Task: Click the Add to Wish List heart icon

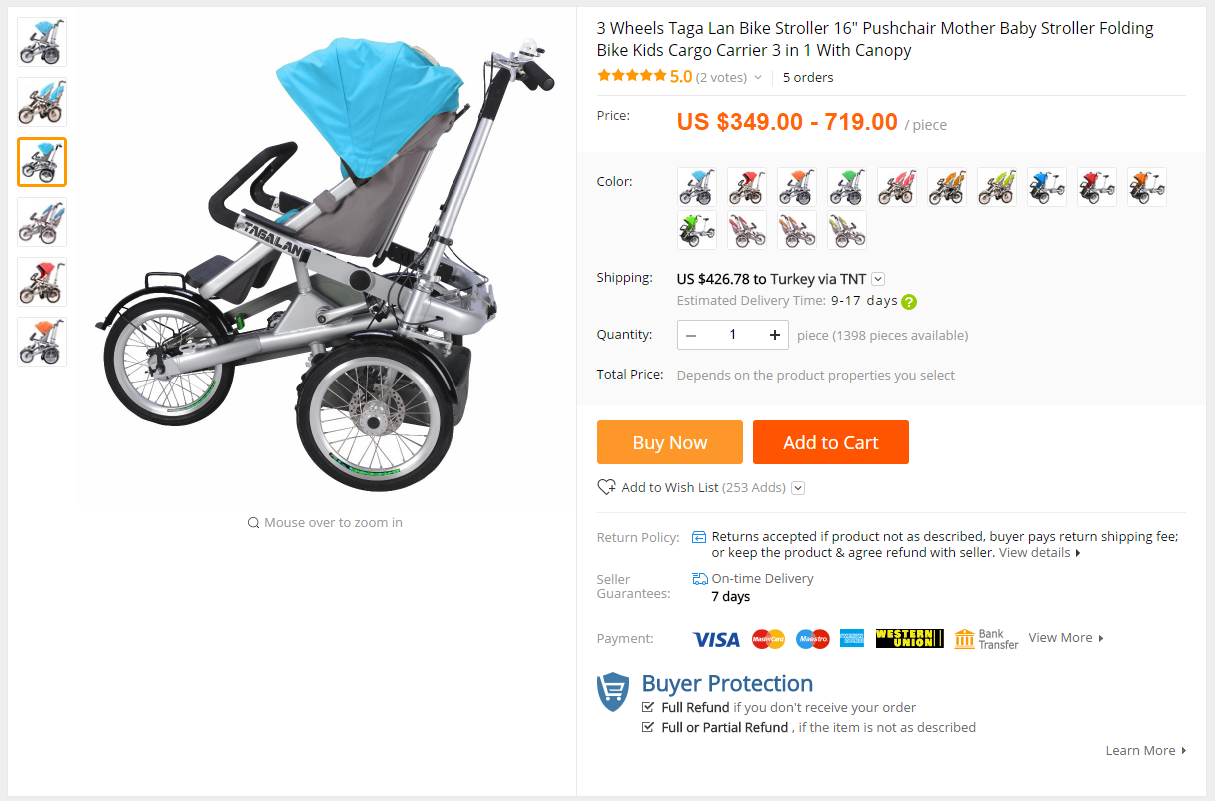Action: (606, 487)
